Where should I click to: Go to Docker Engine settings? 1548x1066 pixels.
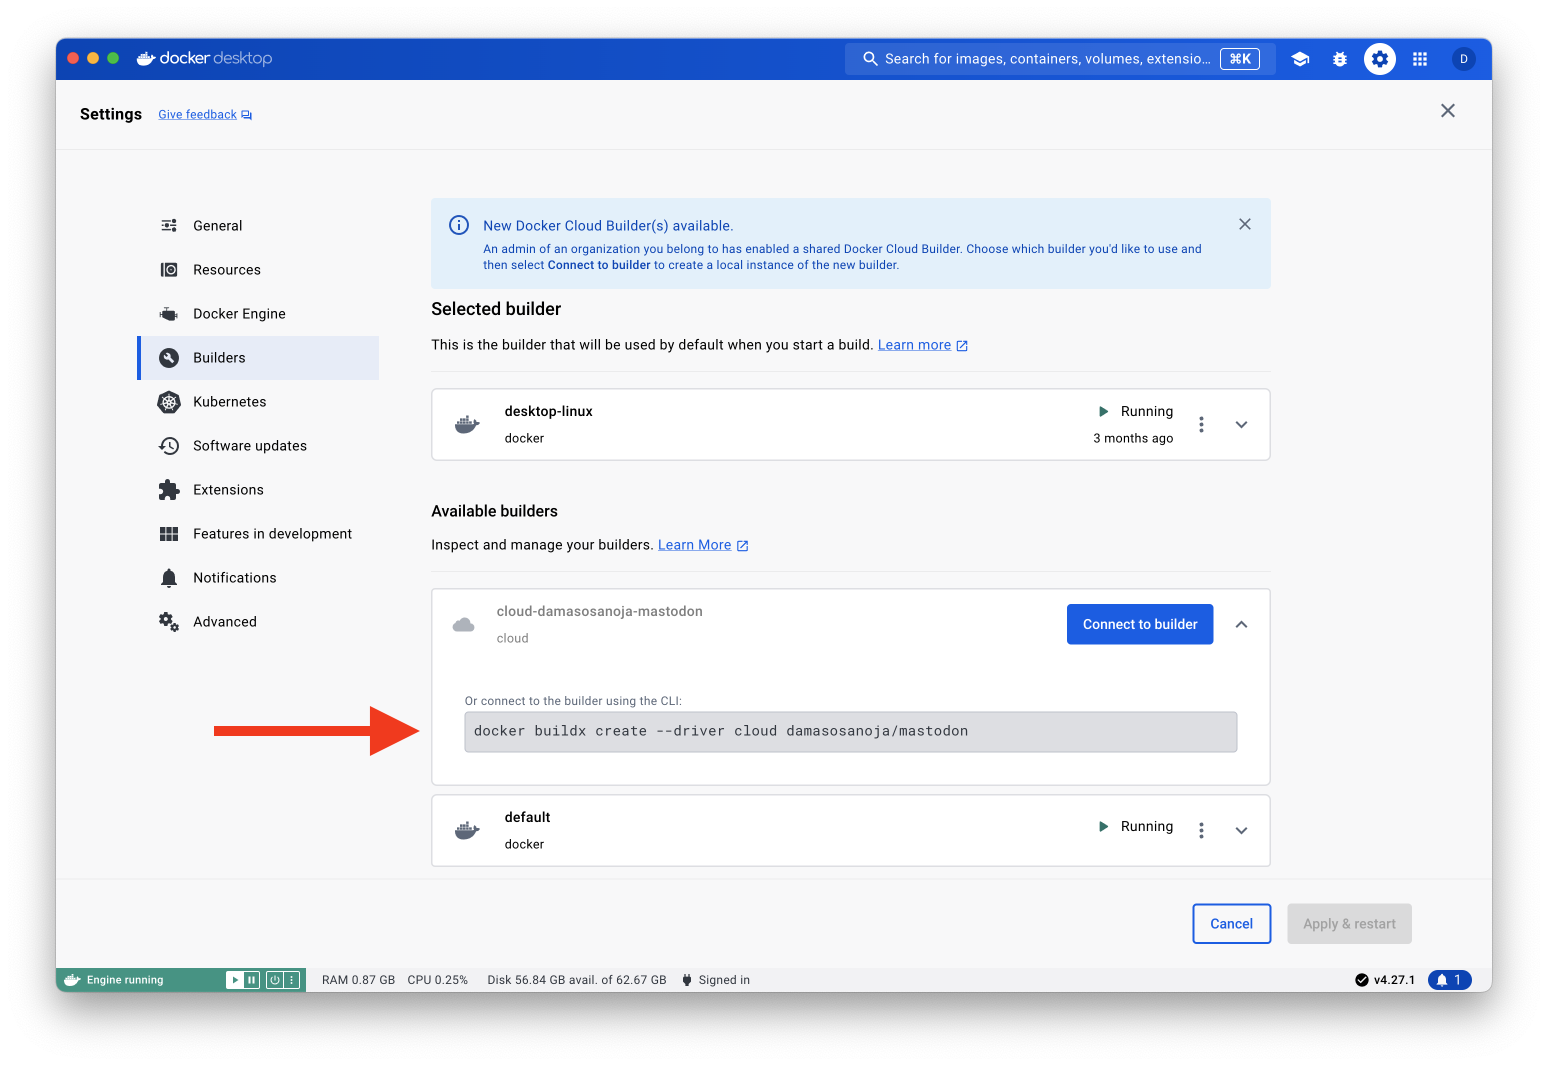point(239,314)
